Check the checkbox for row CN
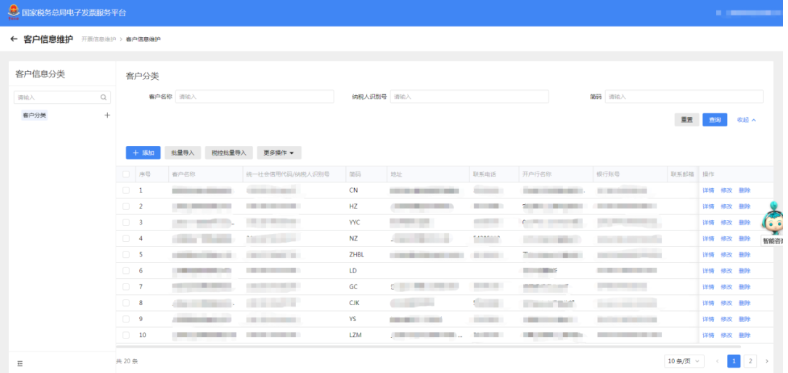Image resolution: width=788 pixels, height=373 pixels. [x=126, y=191]
